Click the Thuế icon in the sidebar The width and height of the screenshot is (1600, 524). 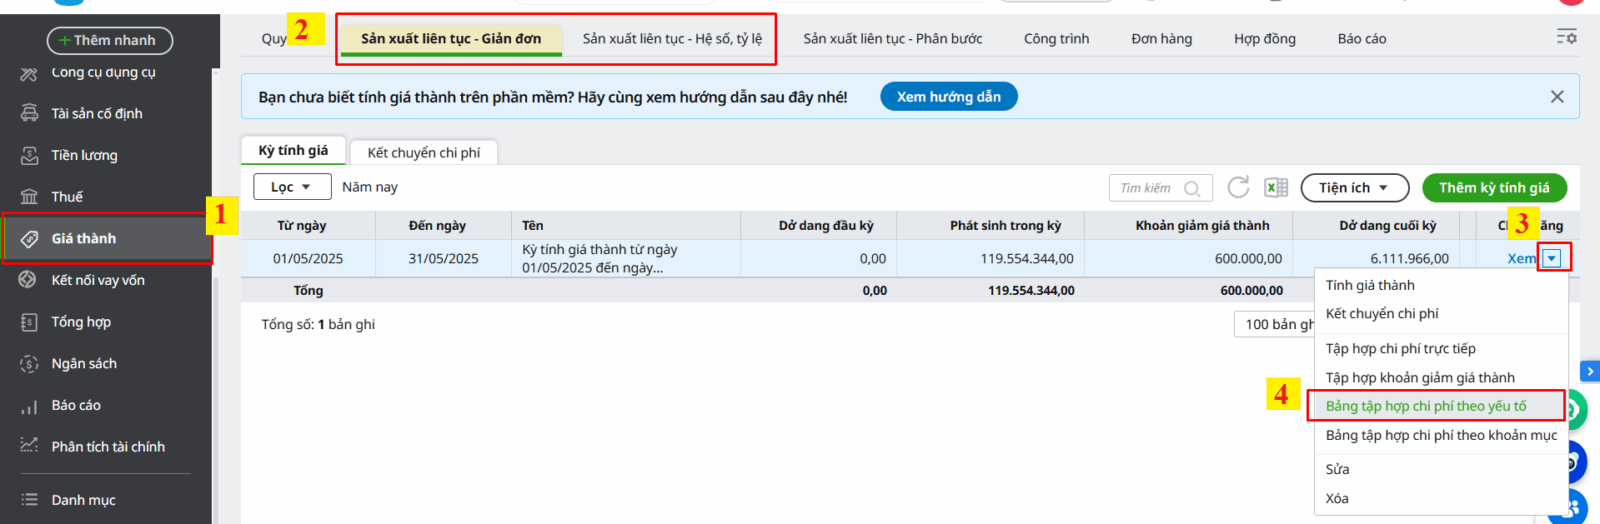click(x=30, y=197)
